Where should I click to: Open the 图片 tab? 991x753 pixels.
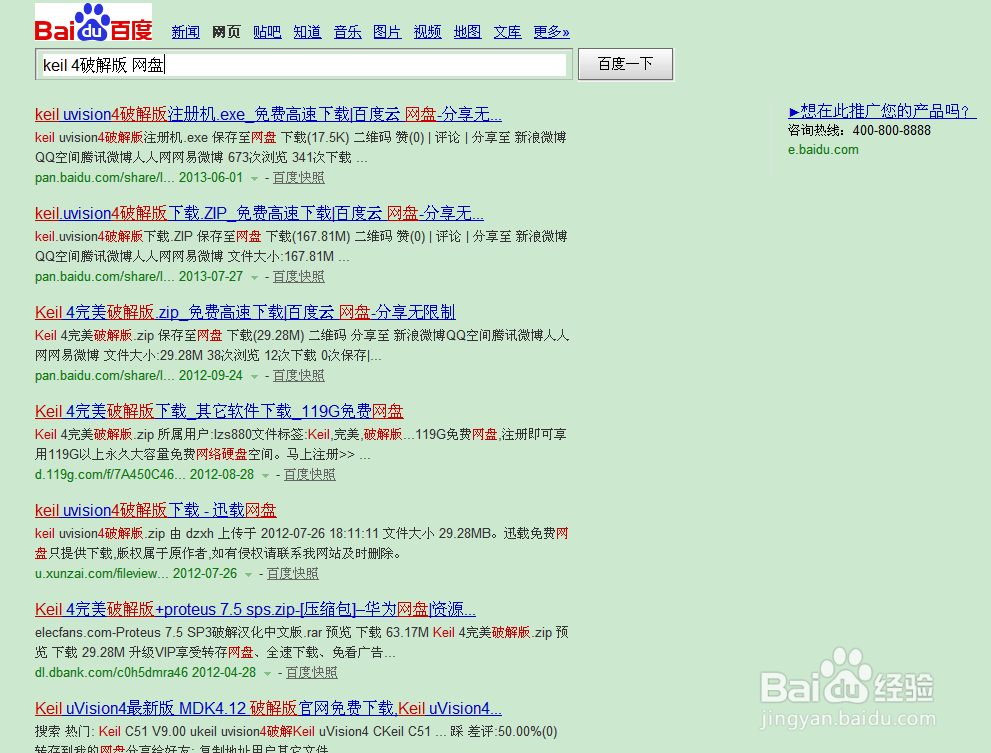pos(387,32)
